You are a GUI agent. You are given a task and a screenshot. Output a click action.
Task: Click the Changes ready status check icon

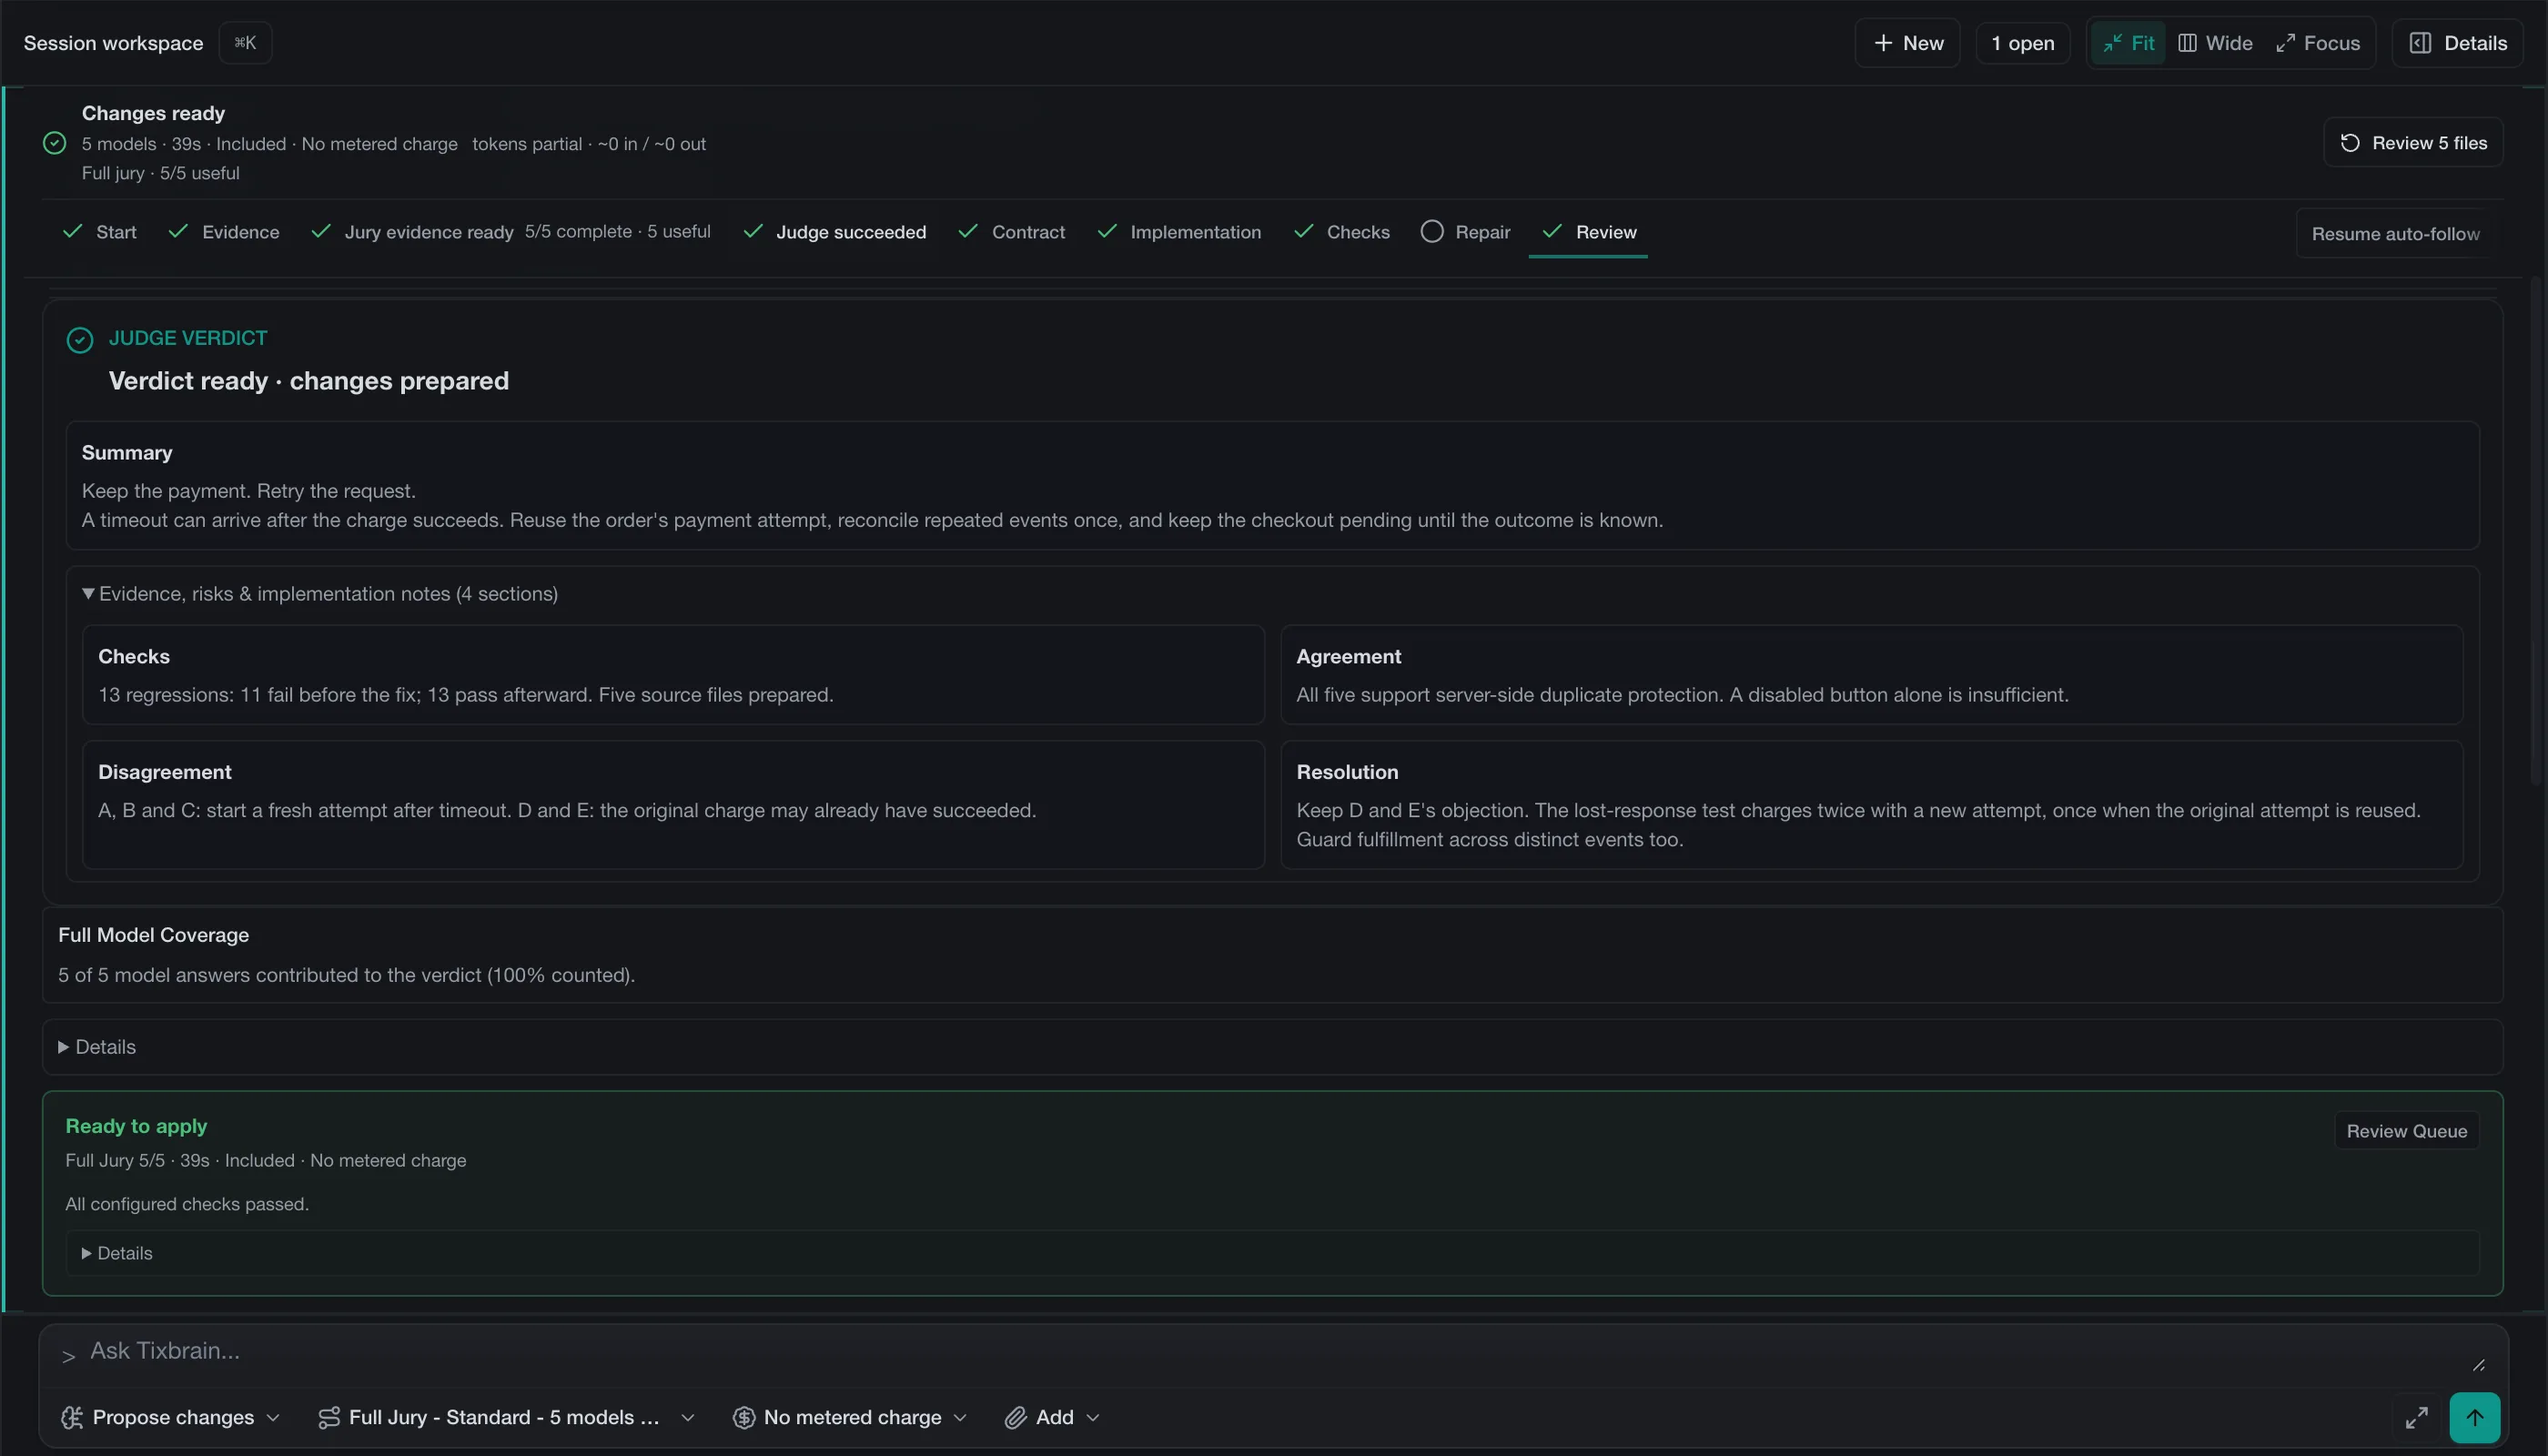55,143
